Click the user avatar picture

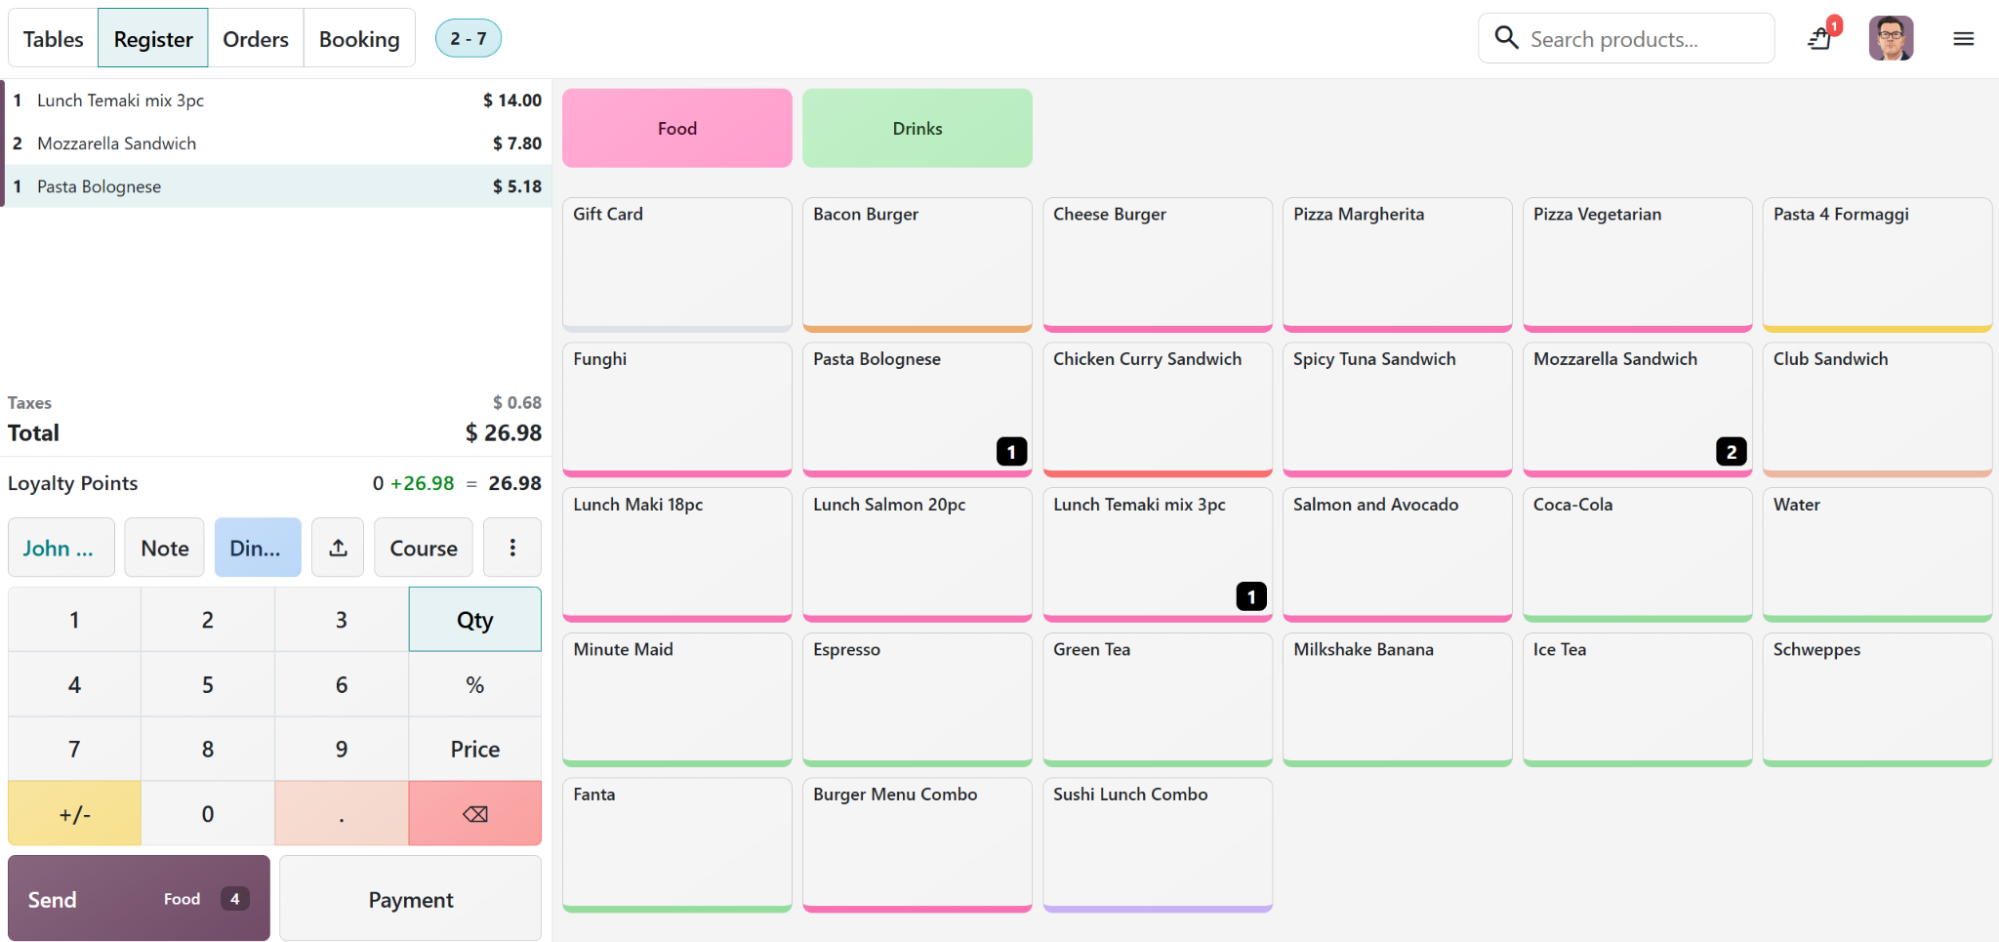pos(1890,38)
